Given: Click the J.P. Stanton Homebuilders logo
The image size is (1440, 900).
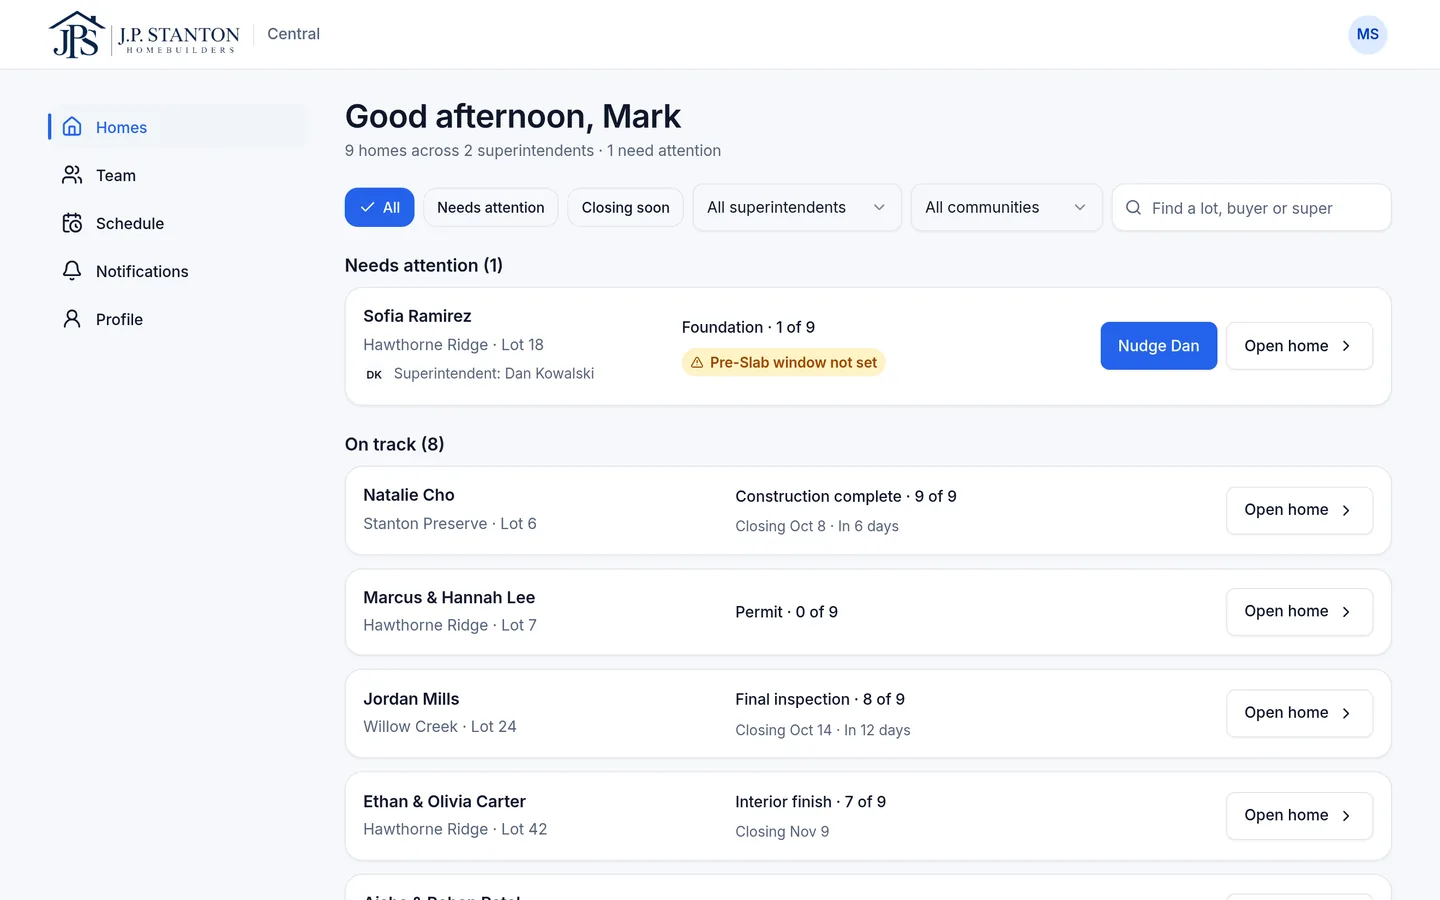Looking at the screenshot, I should pos(144,35).
